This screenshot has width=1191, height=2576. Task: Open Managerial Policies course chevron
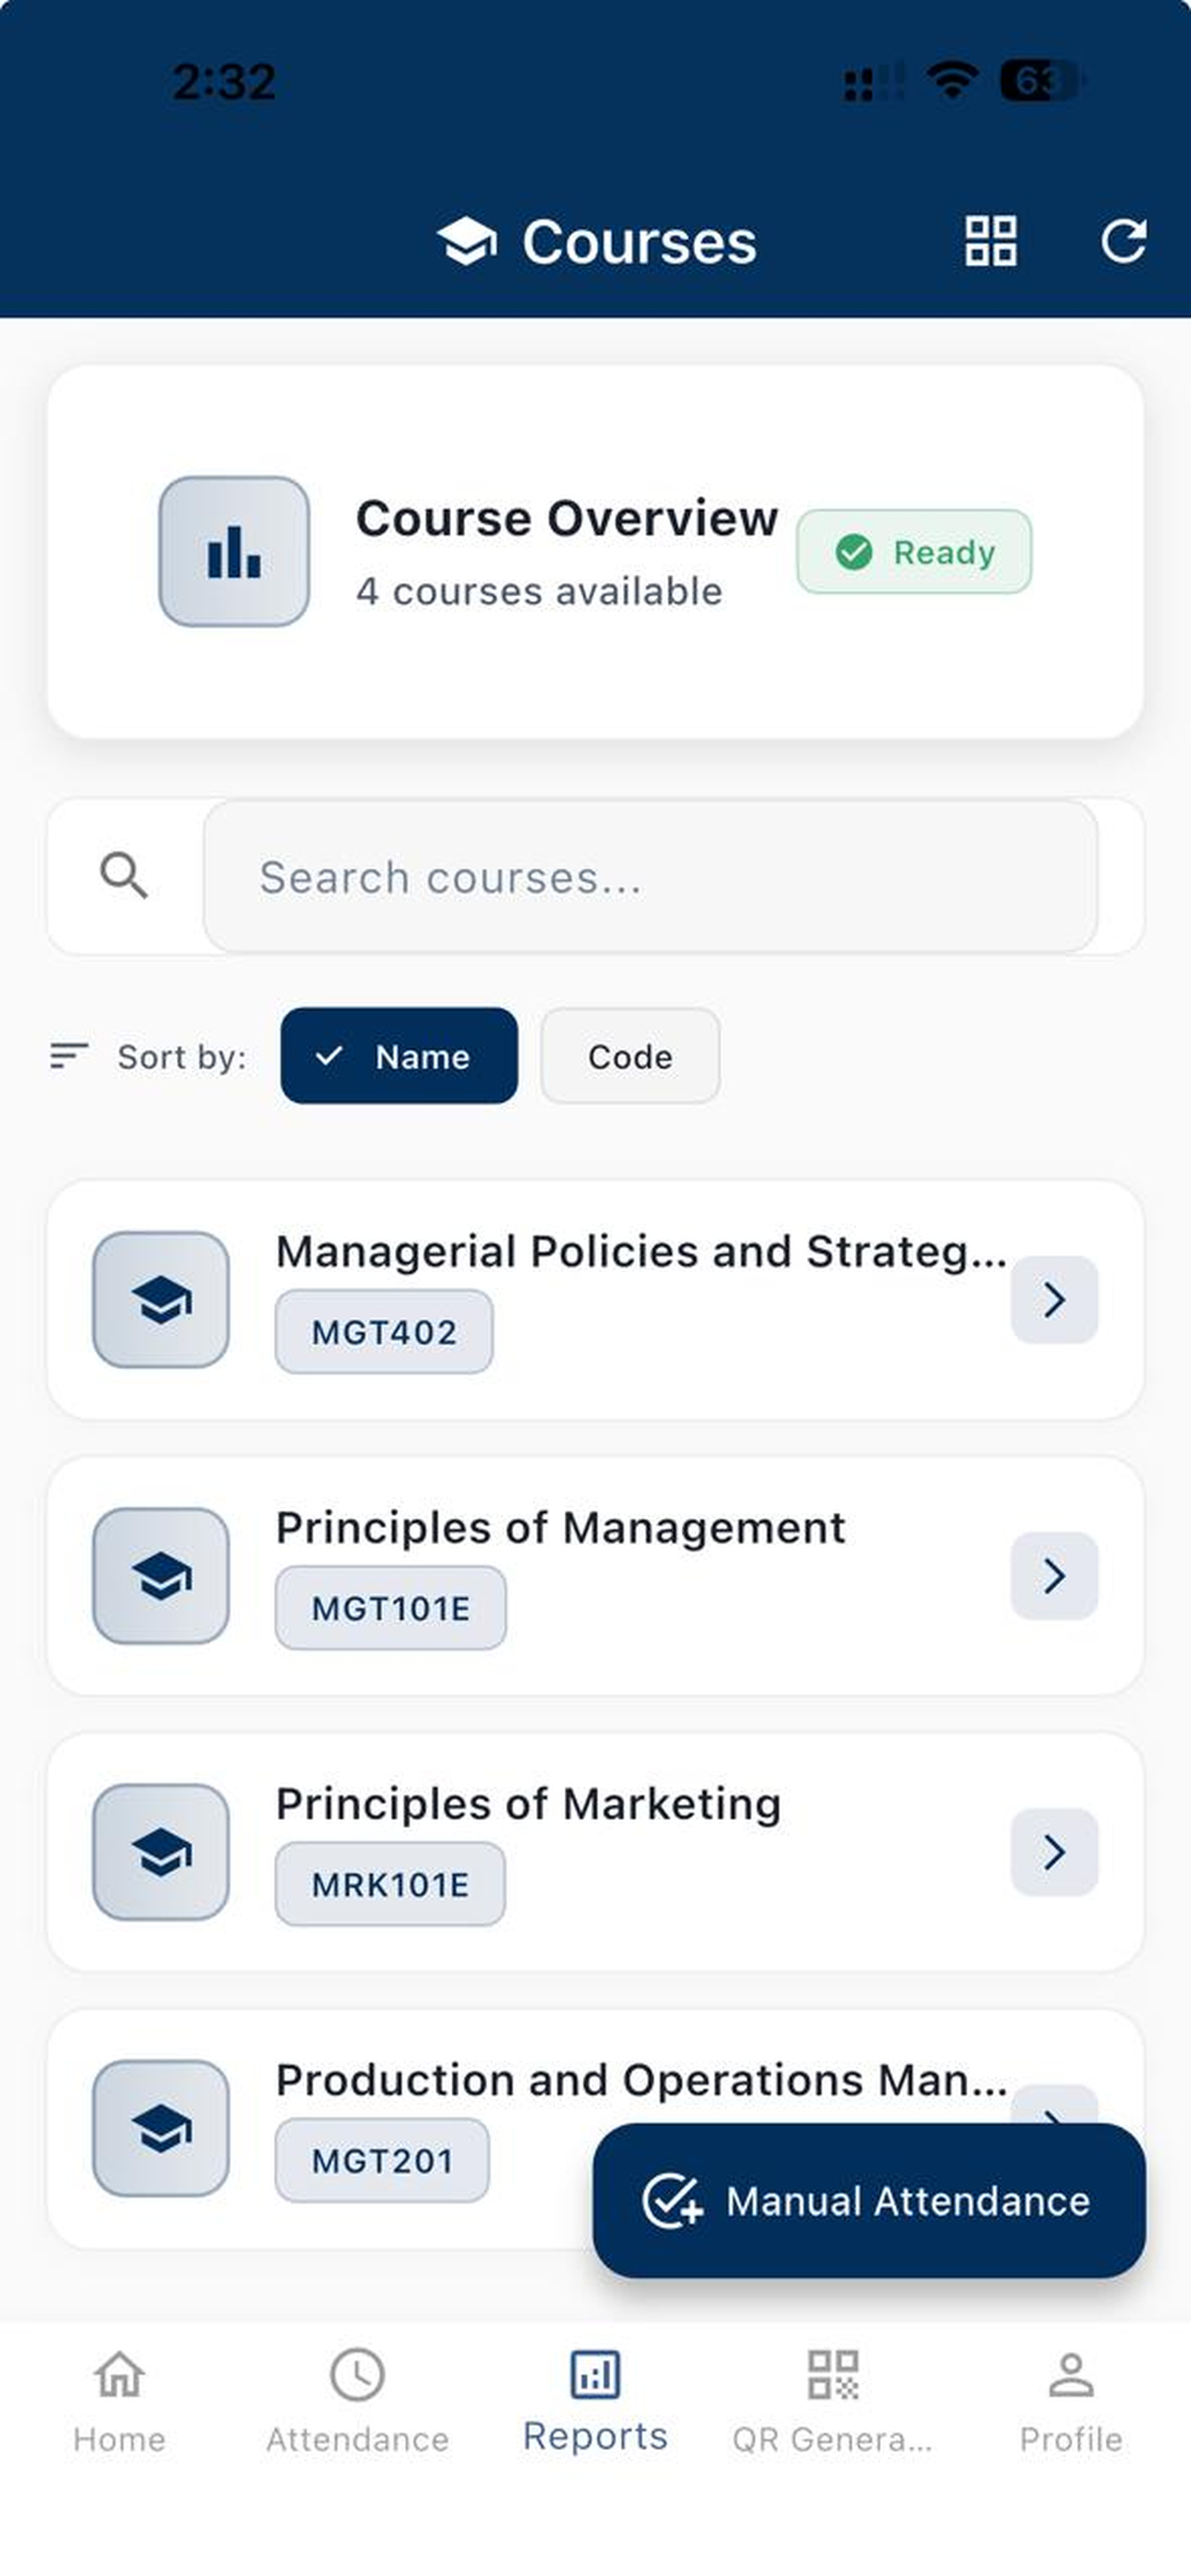tap(1054, 1299)
